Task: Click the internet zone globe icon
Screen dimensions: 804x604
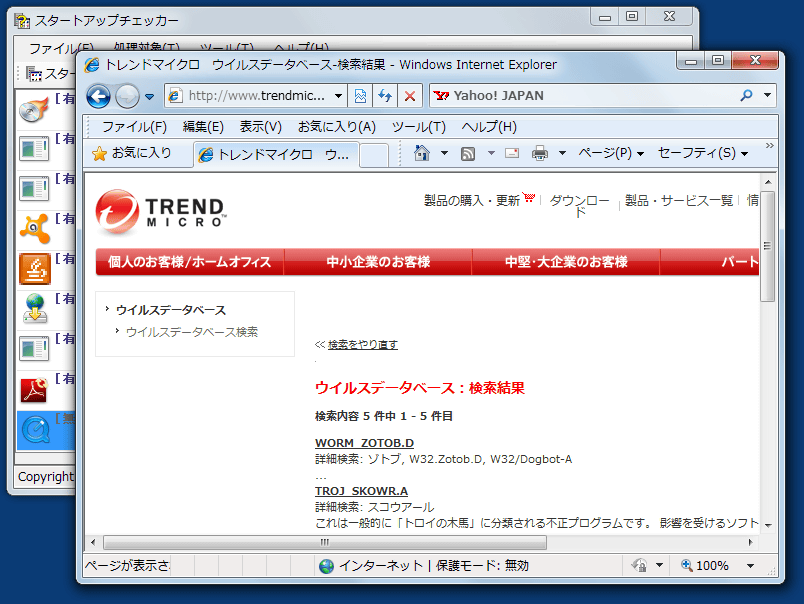Action: 326,566
